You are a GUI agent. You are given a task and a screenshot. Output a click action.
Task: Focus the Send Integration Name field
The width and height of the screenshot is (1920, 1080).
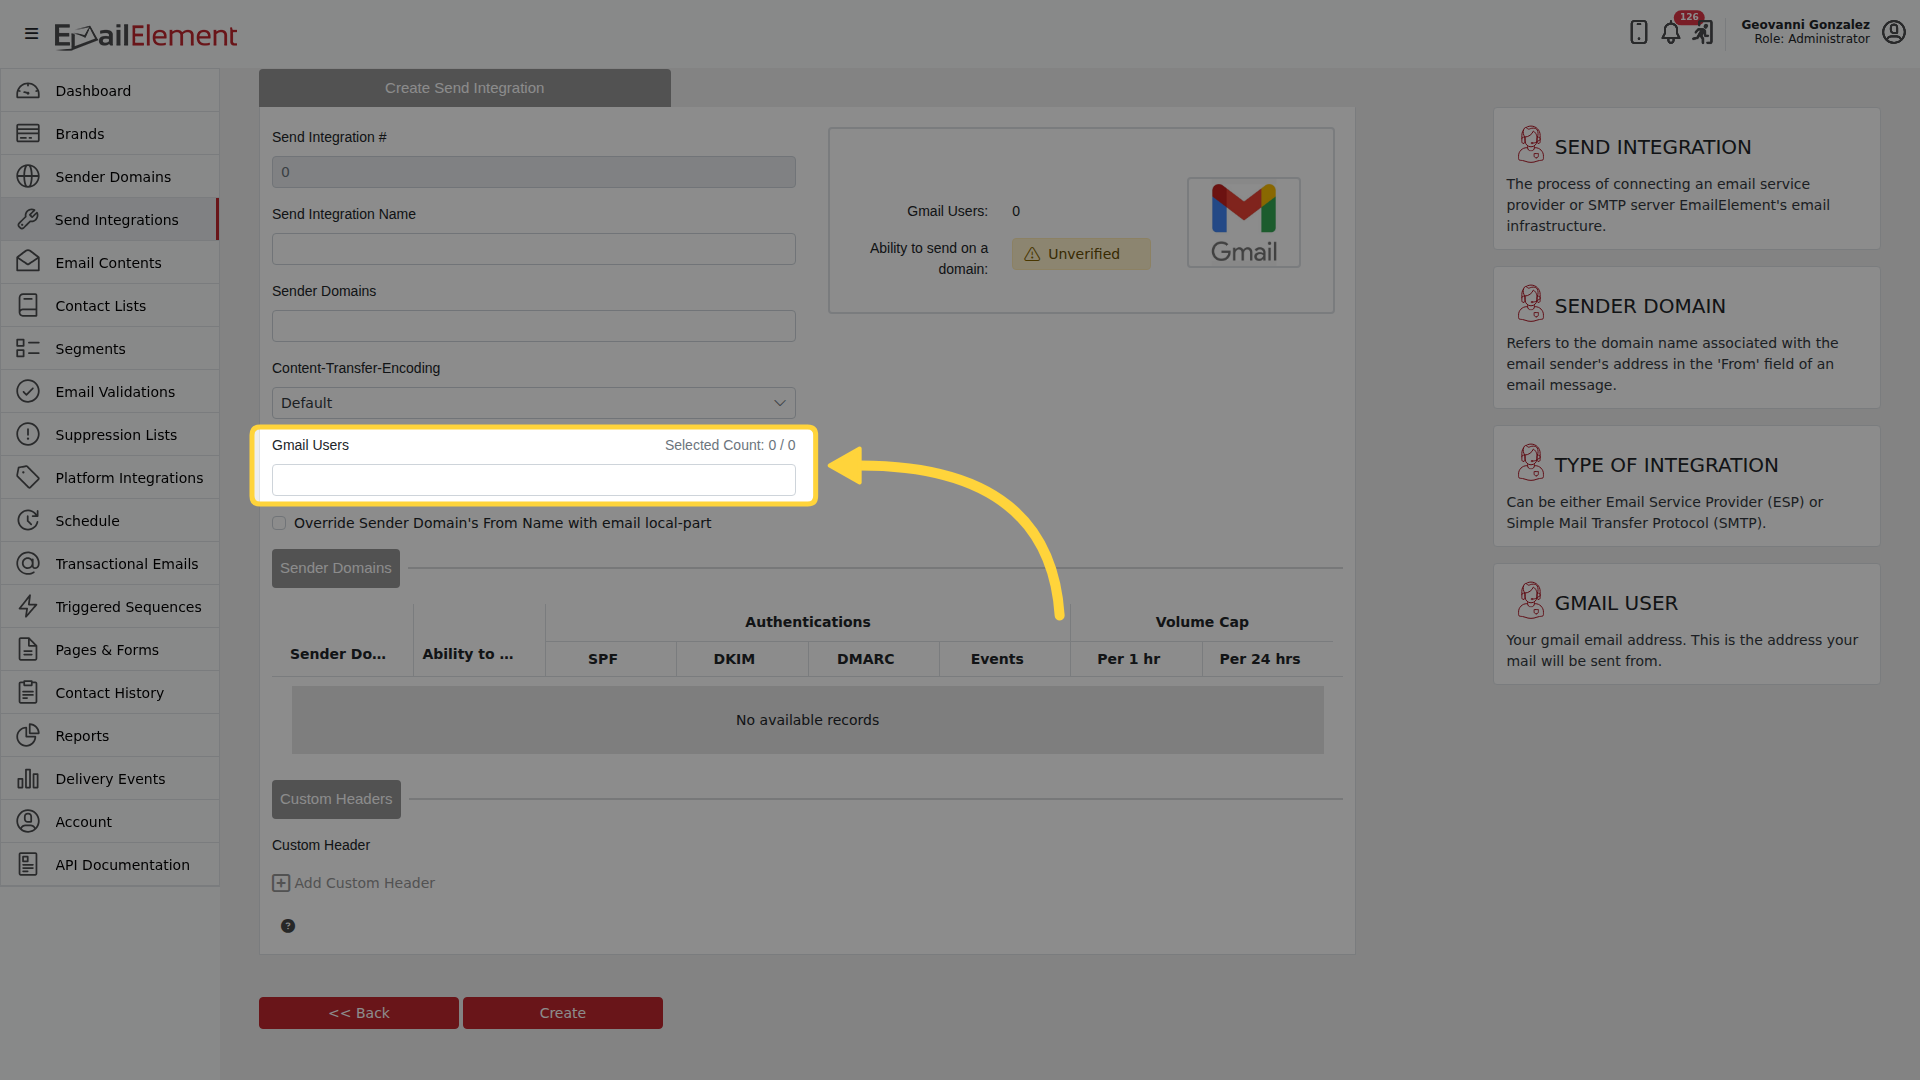tap(534, 249)
